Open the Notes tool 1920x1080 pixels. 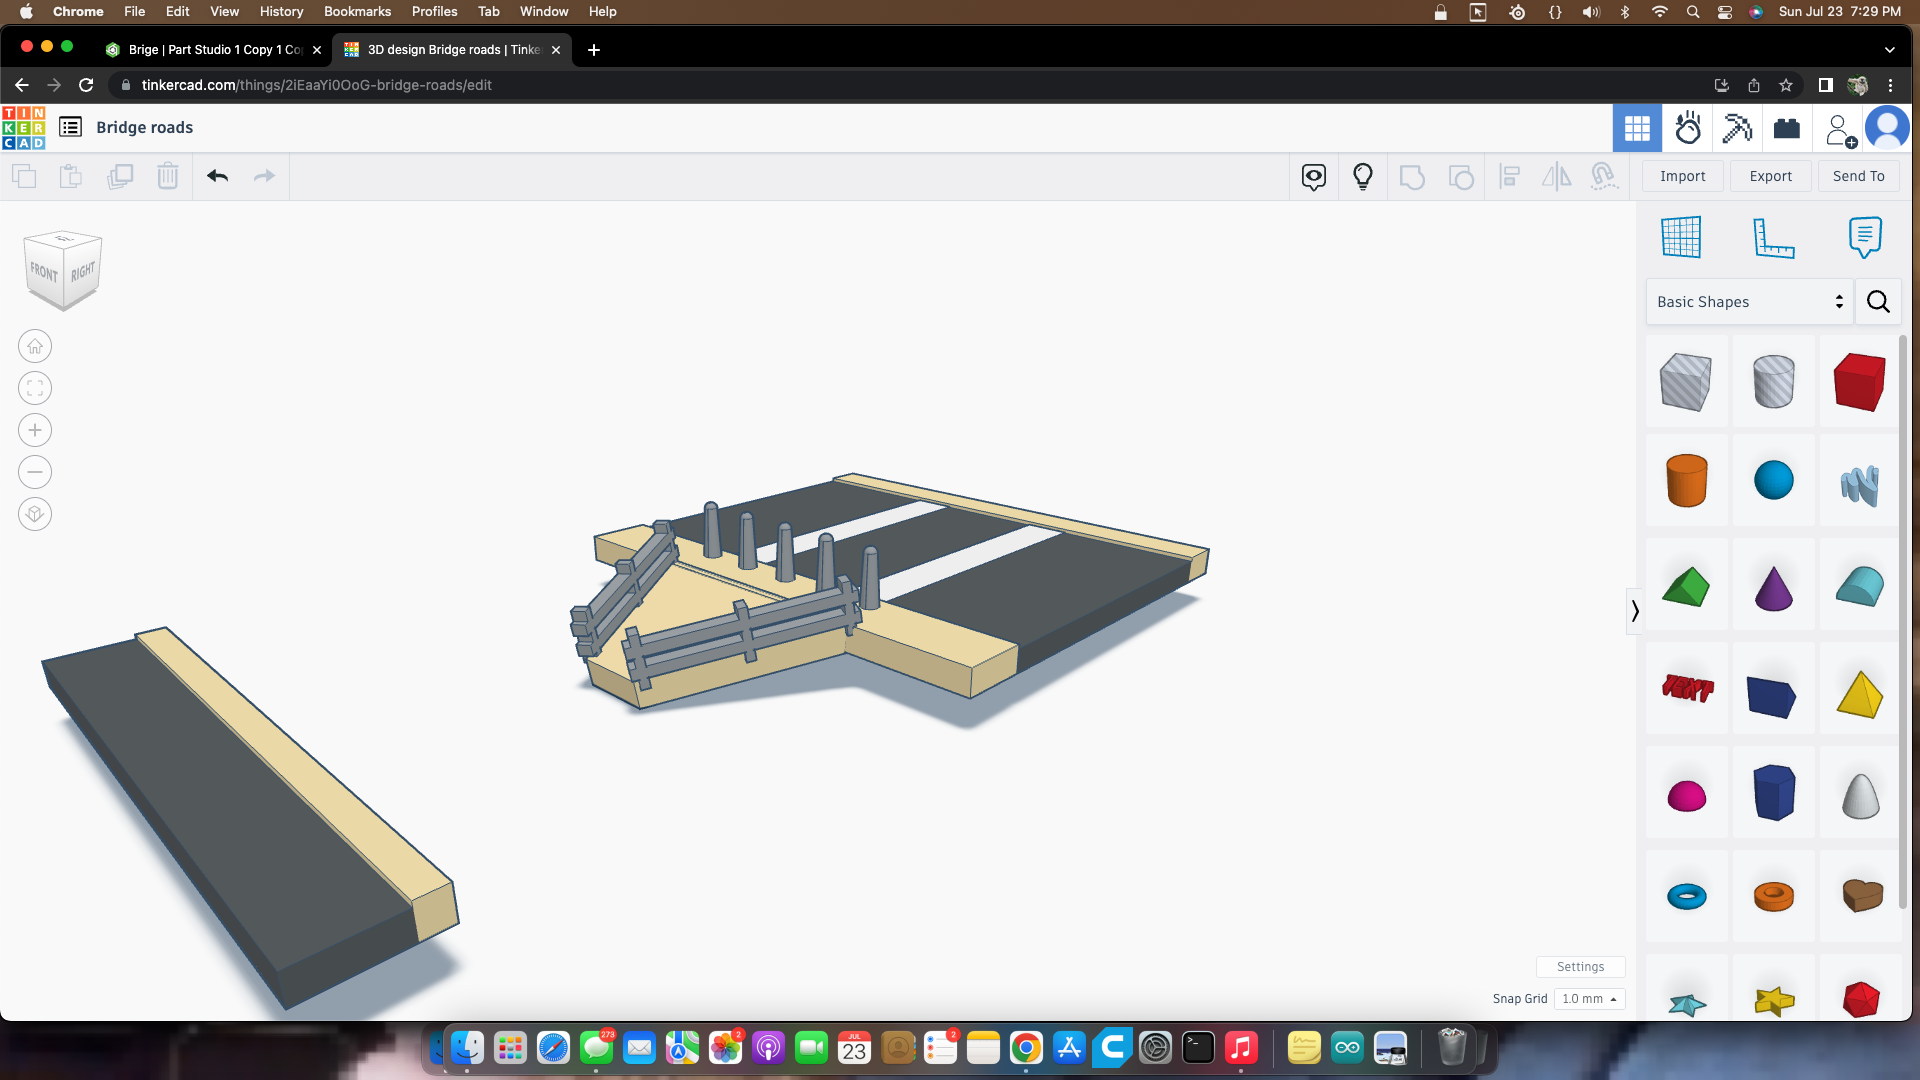[x=1864, y=237]
